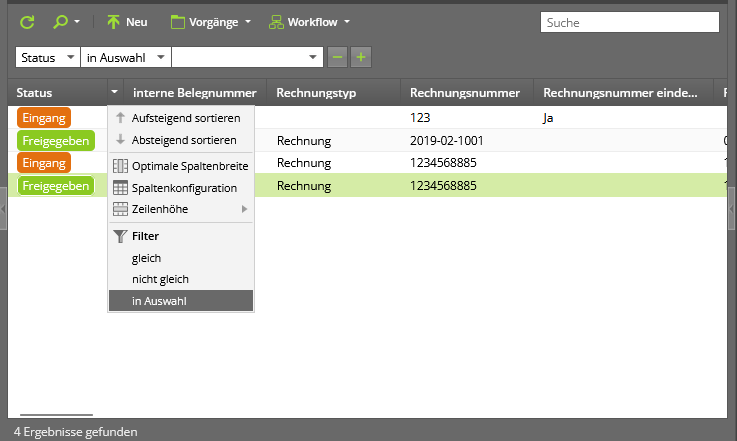The image size is (737, 441).
Task: Open the Vorgänge folder menu
Action: tap(211, 22)
